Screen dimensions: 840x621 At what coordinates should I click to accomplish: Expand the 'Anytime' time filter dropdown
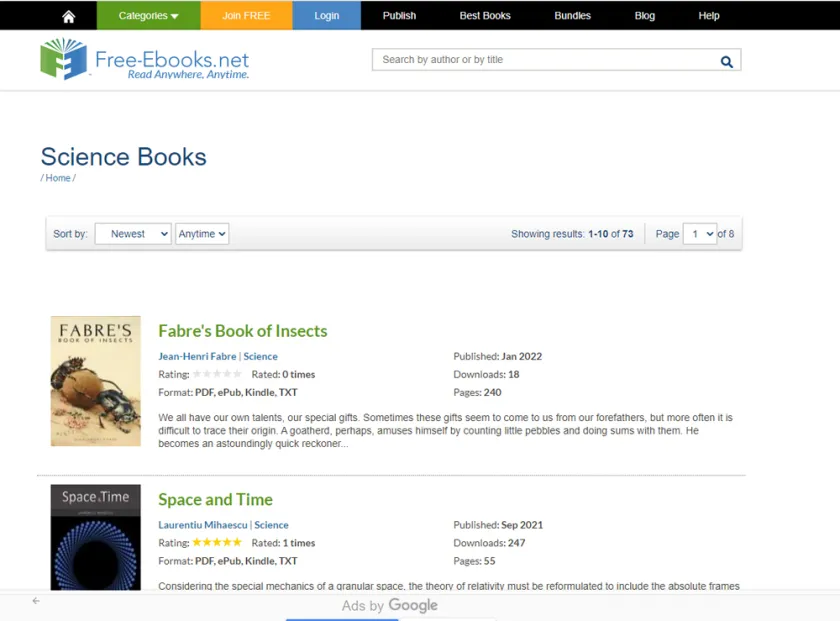coord(202,233)
